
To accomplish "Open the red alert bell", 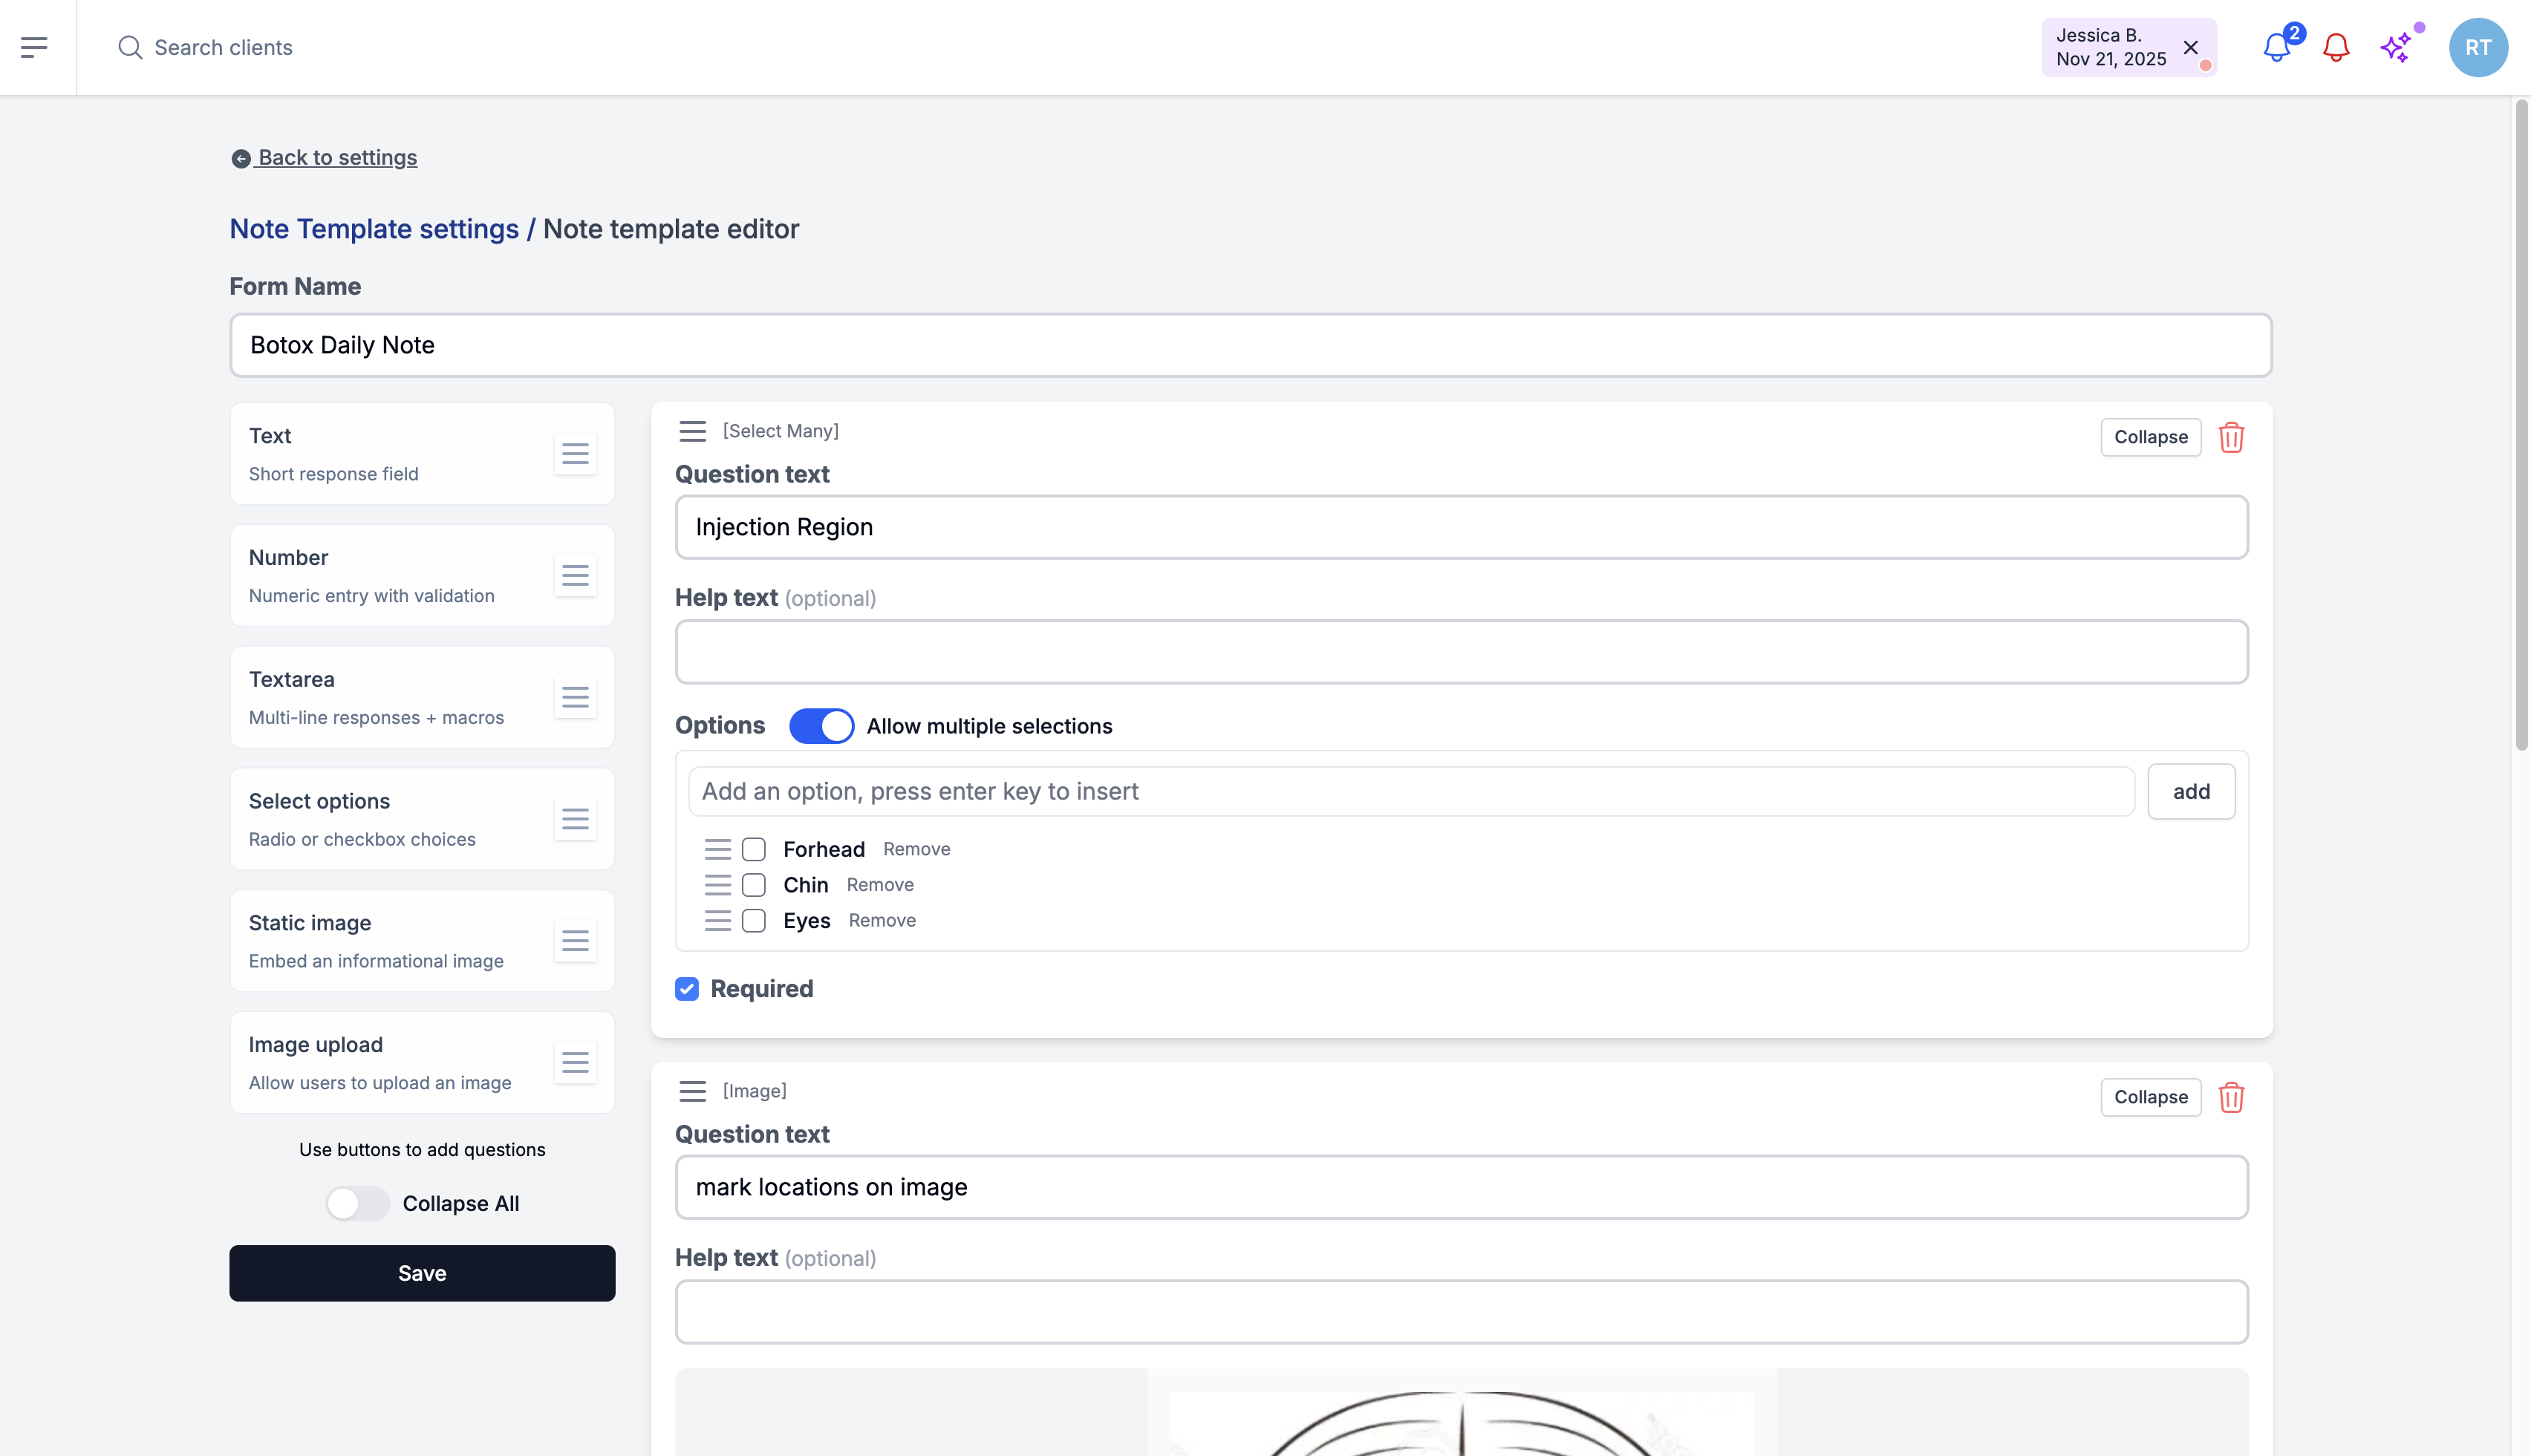I will 2336,47.
